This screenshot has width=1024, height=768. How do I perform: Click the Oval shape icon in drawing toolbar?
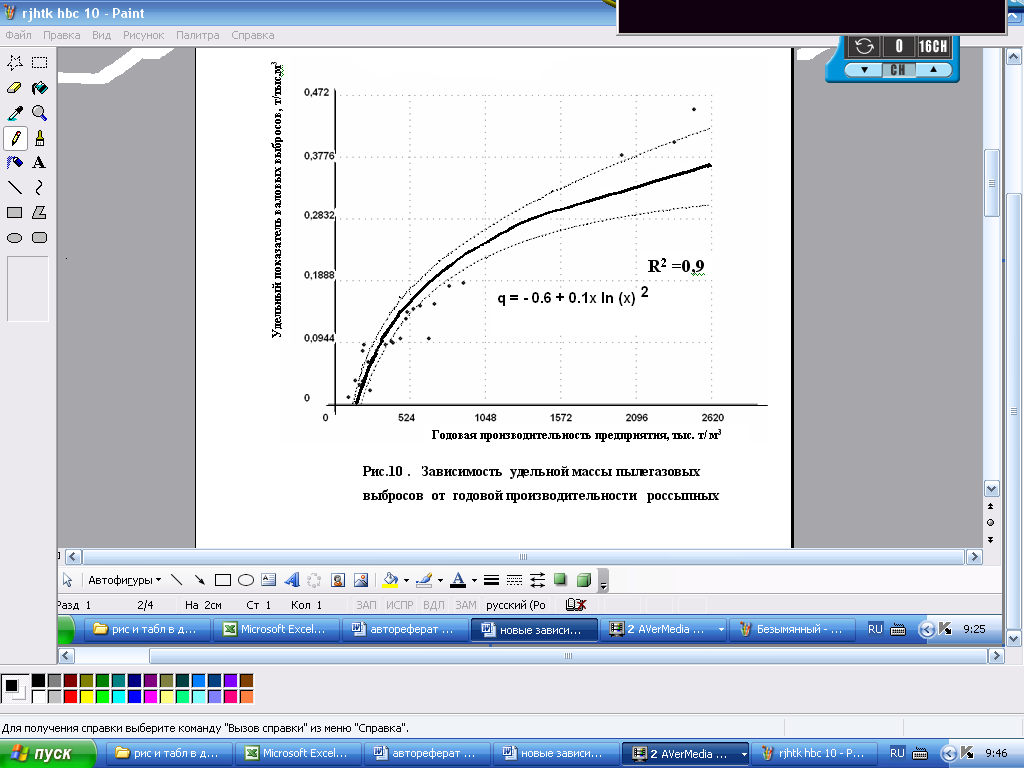(246, 580)
